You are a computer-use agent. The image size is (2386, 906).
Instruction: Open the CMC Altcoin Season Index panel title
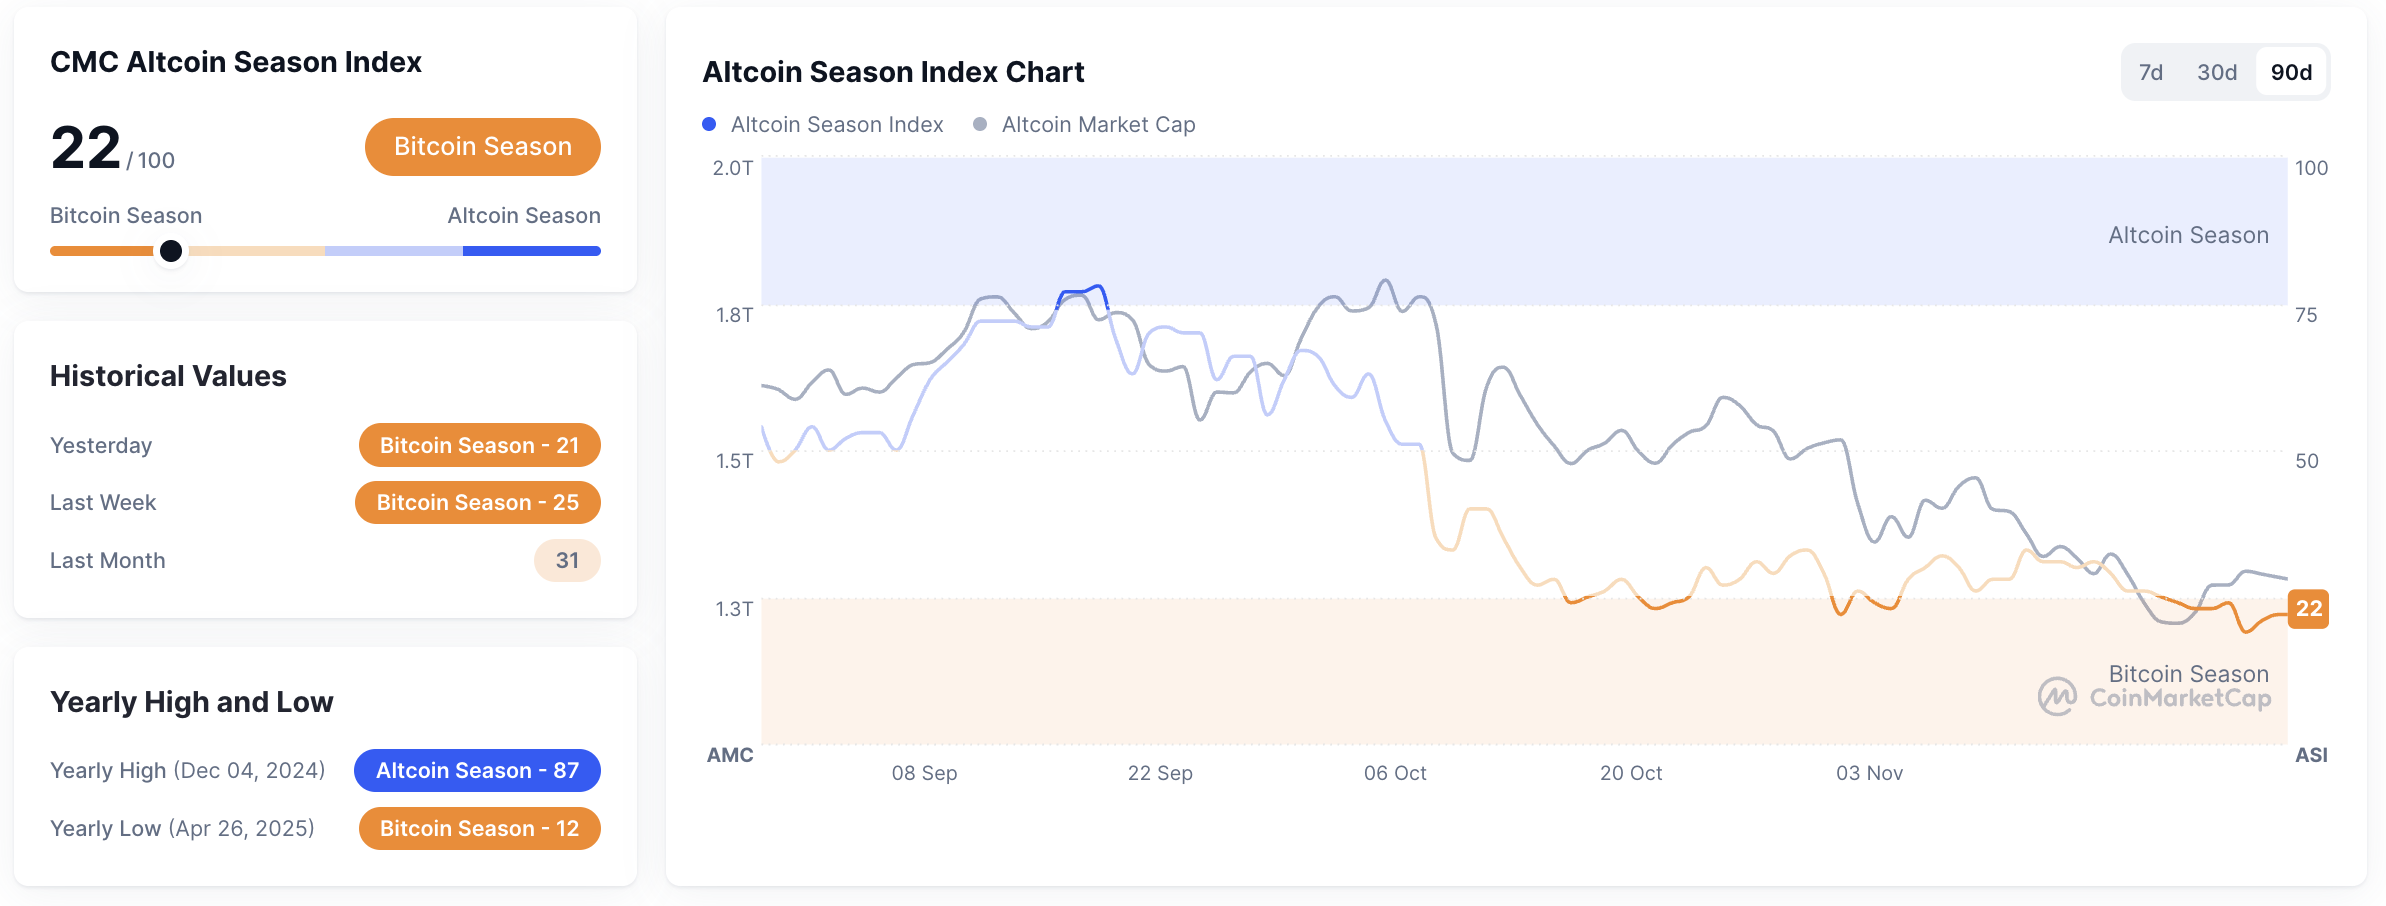236,62
